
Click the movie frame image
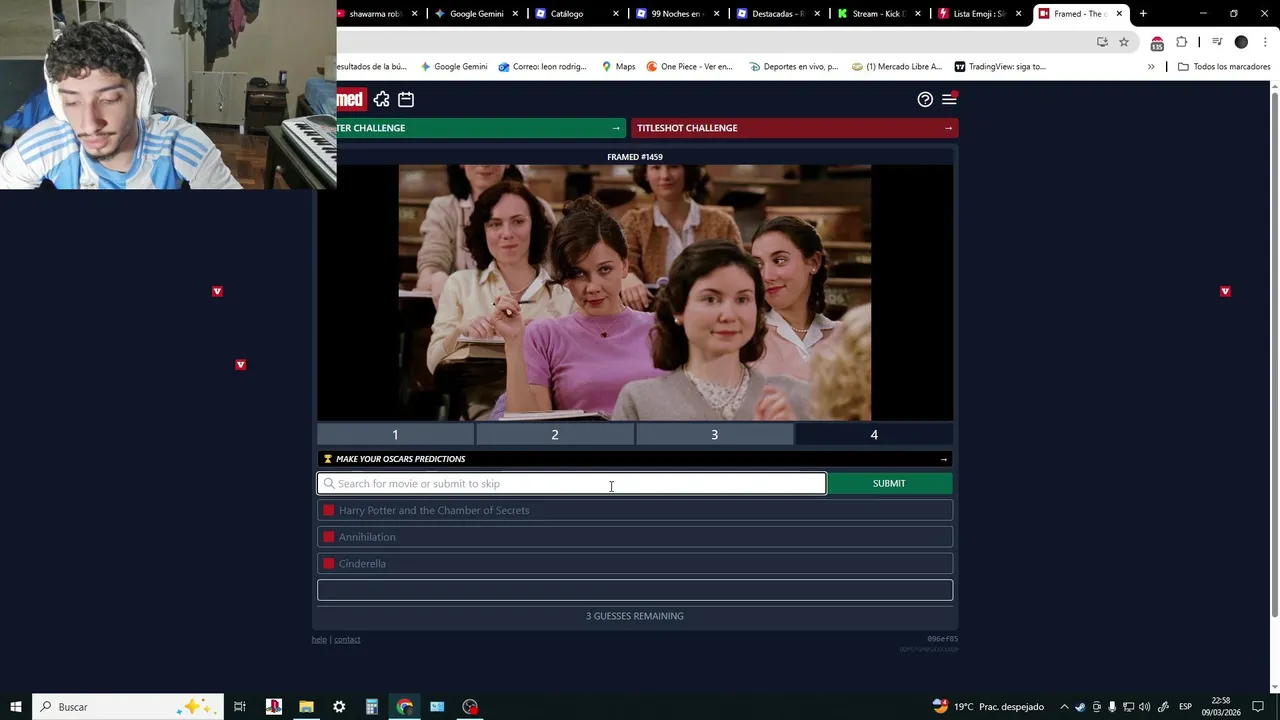point(635,292)
